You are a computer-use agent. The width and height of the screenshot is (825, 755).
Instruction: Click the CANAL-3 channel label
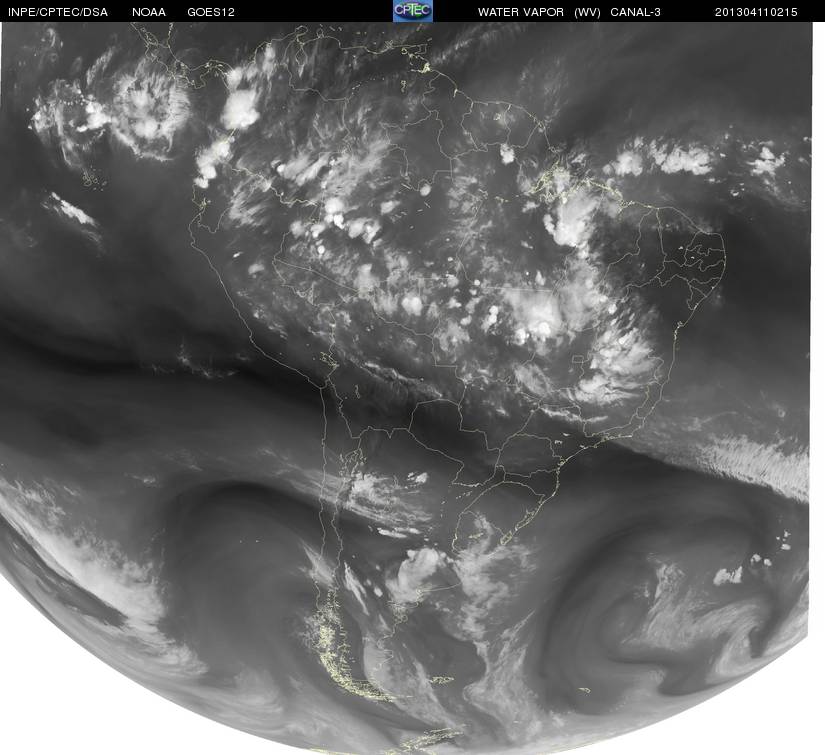click(x=636, y=12)
